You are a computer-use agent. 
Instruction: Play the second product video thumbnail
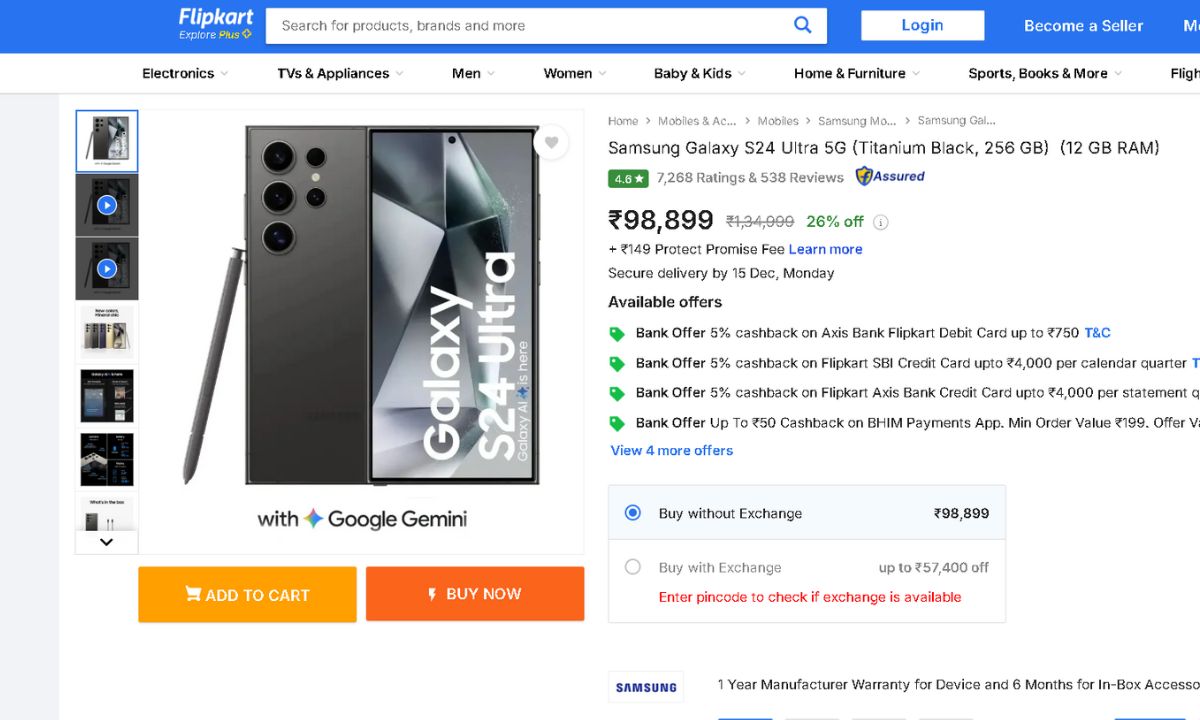tap(107, 269)
